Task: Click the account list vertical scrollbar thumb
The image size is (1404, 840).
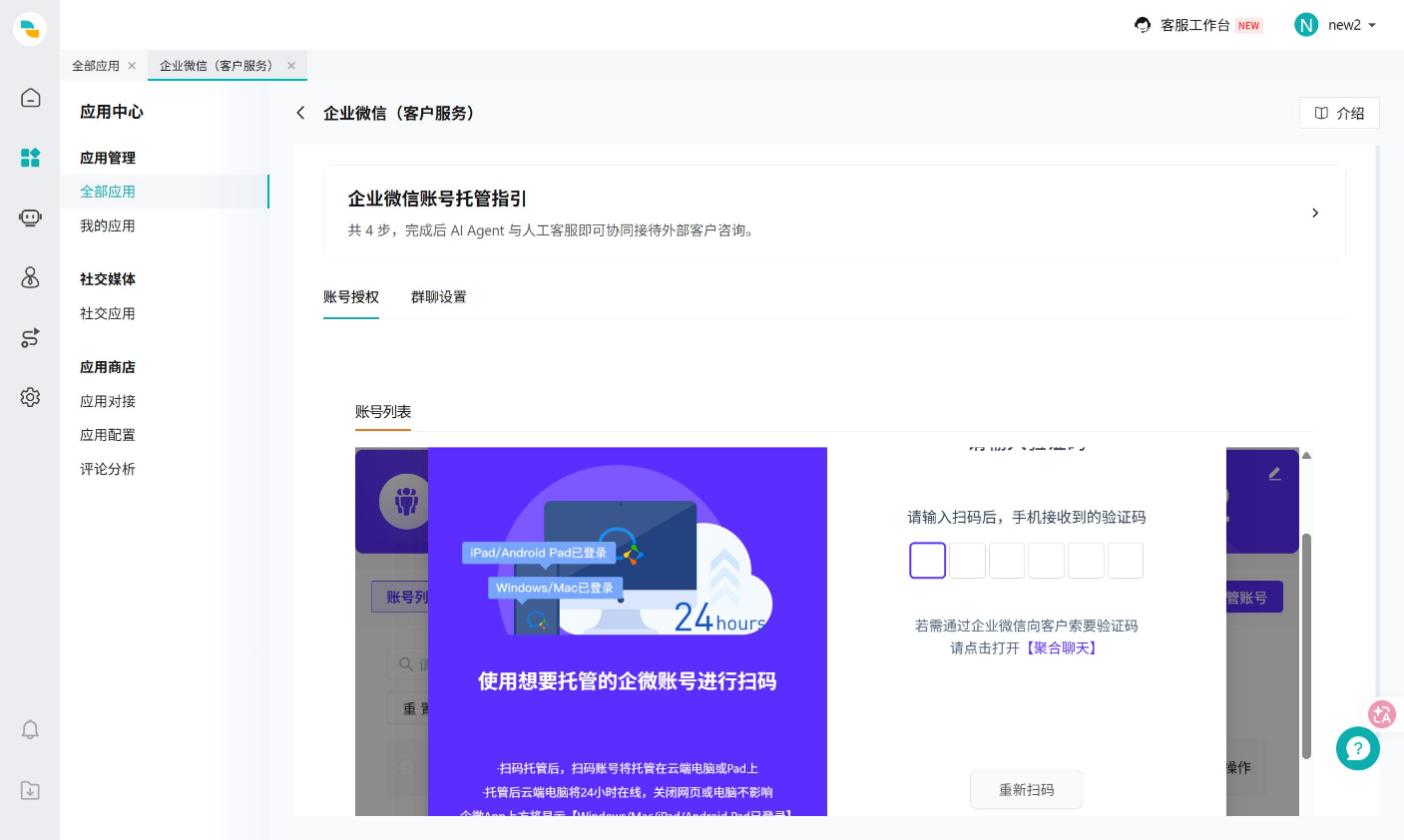Action: click(1306, 646)
